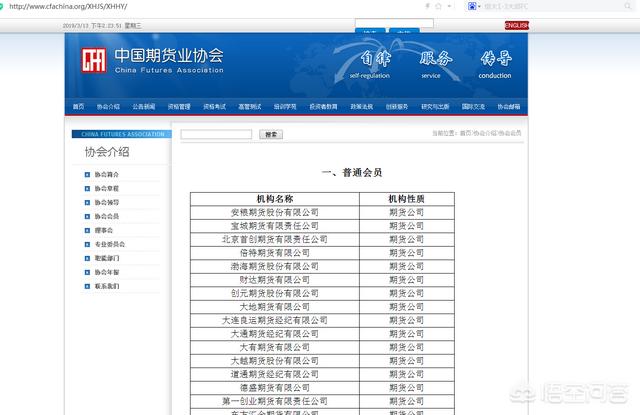
Task: Click the Baidu paw search-engine icon
Action: coord(472,6)
